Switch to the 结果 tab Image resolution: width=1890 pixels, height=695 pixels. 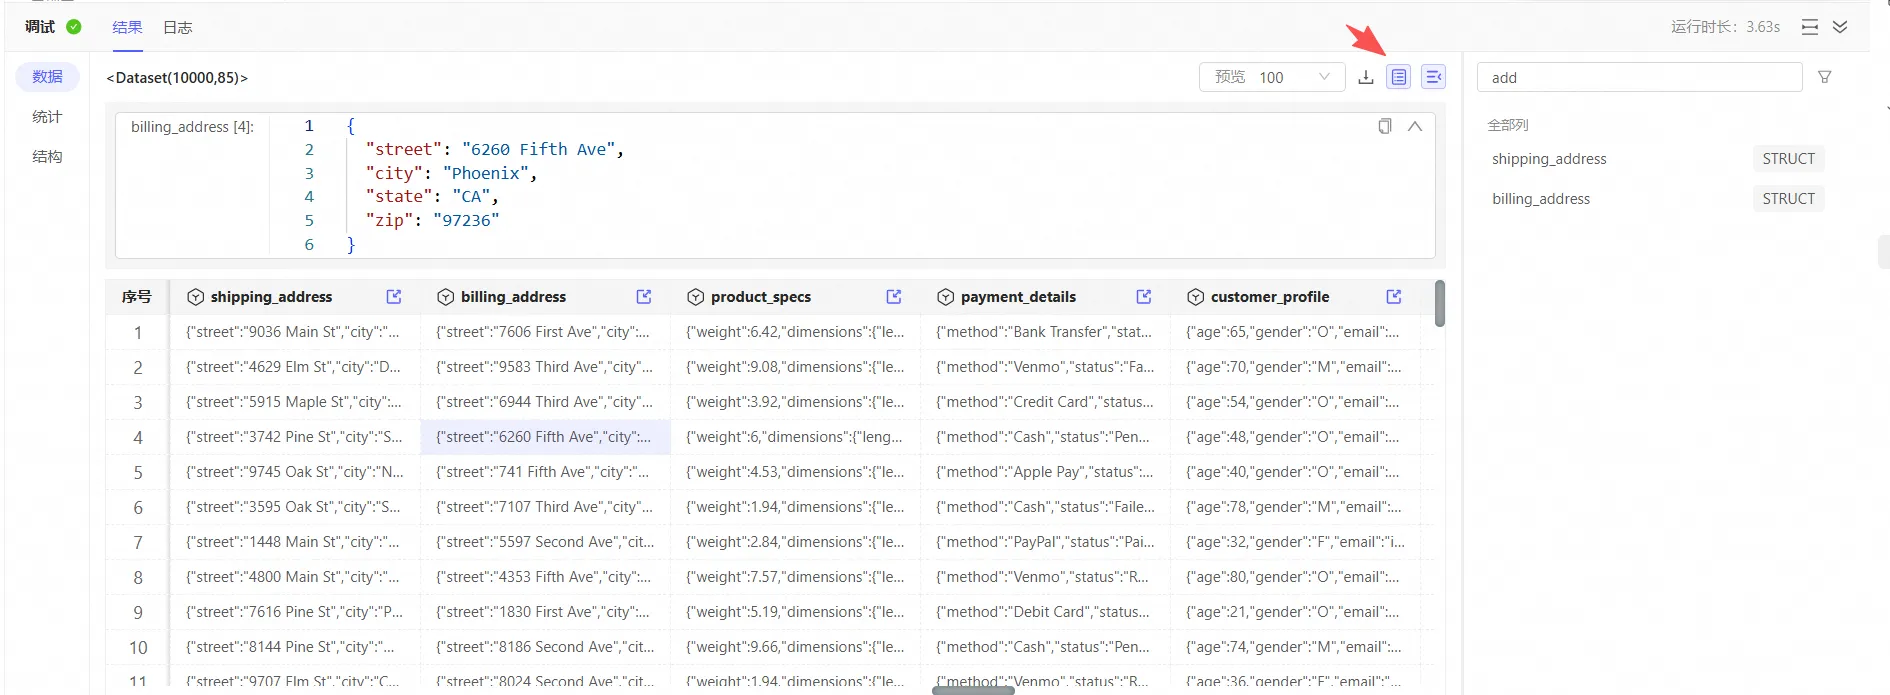(127, 27)
